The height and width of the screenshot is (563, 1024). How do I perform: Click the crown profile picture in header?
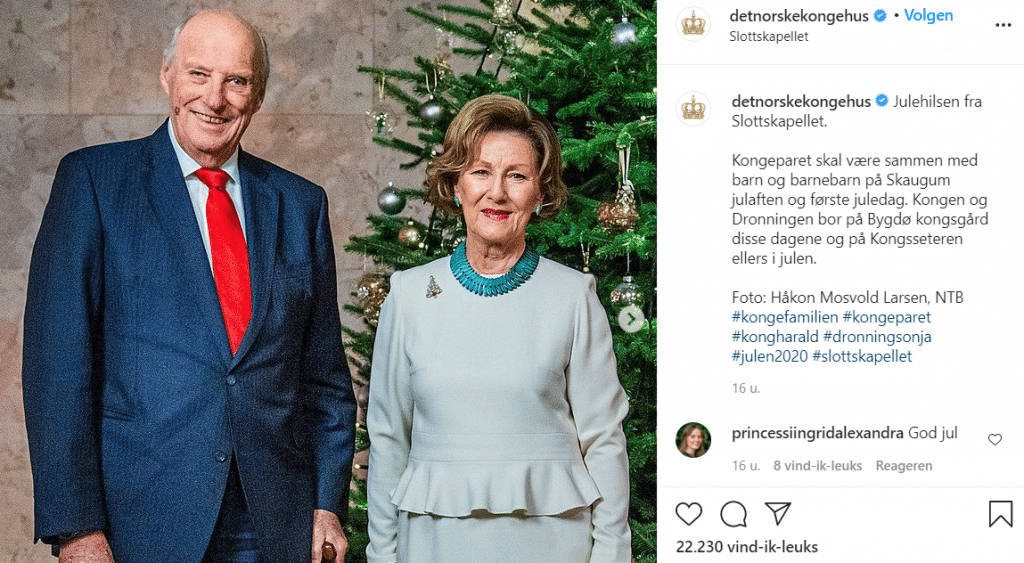(x=693, y=25)
